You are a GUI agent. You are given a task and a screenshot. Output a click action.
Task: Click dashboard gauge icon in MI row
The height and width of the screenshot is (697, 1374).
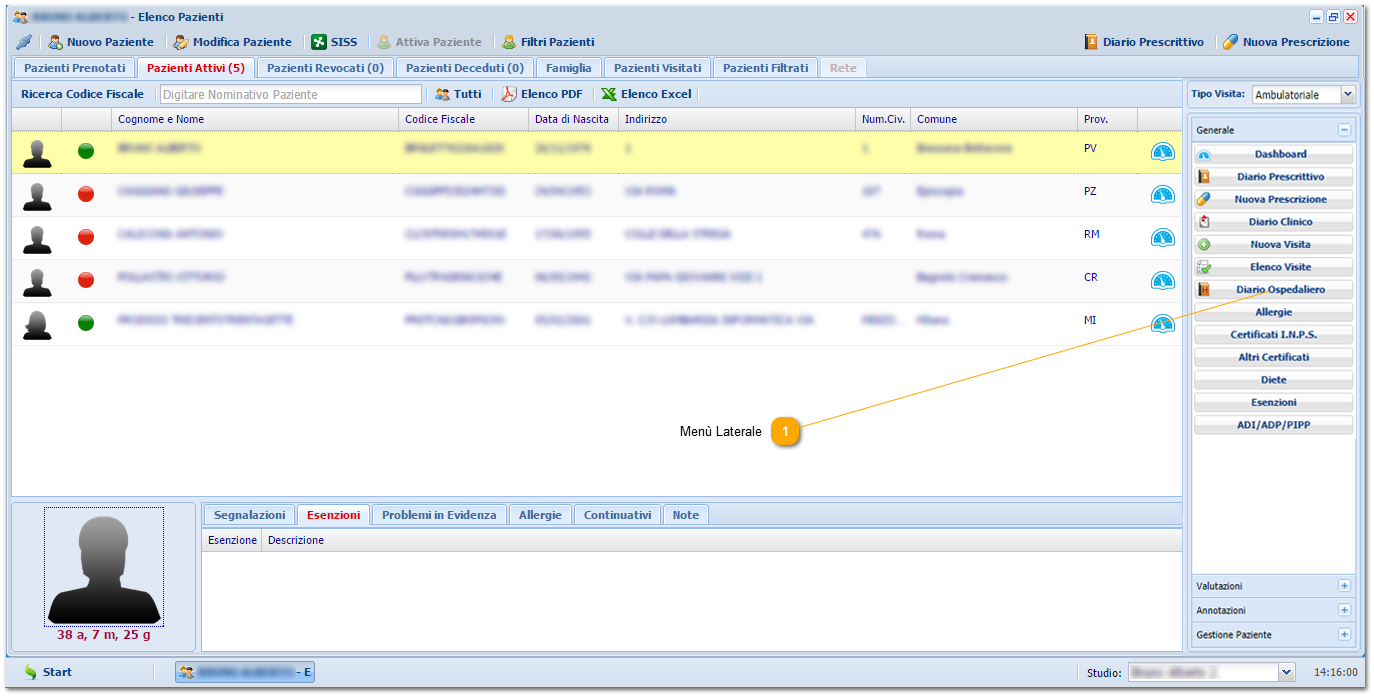point(1162,324)
